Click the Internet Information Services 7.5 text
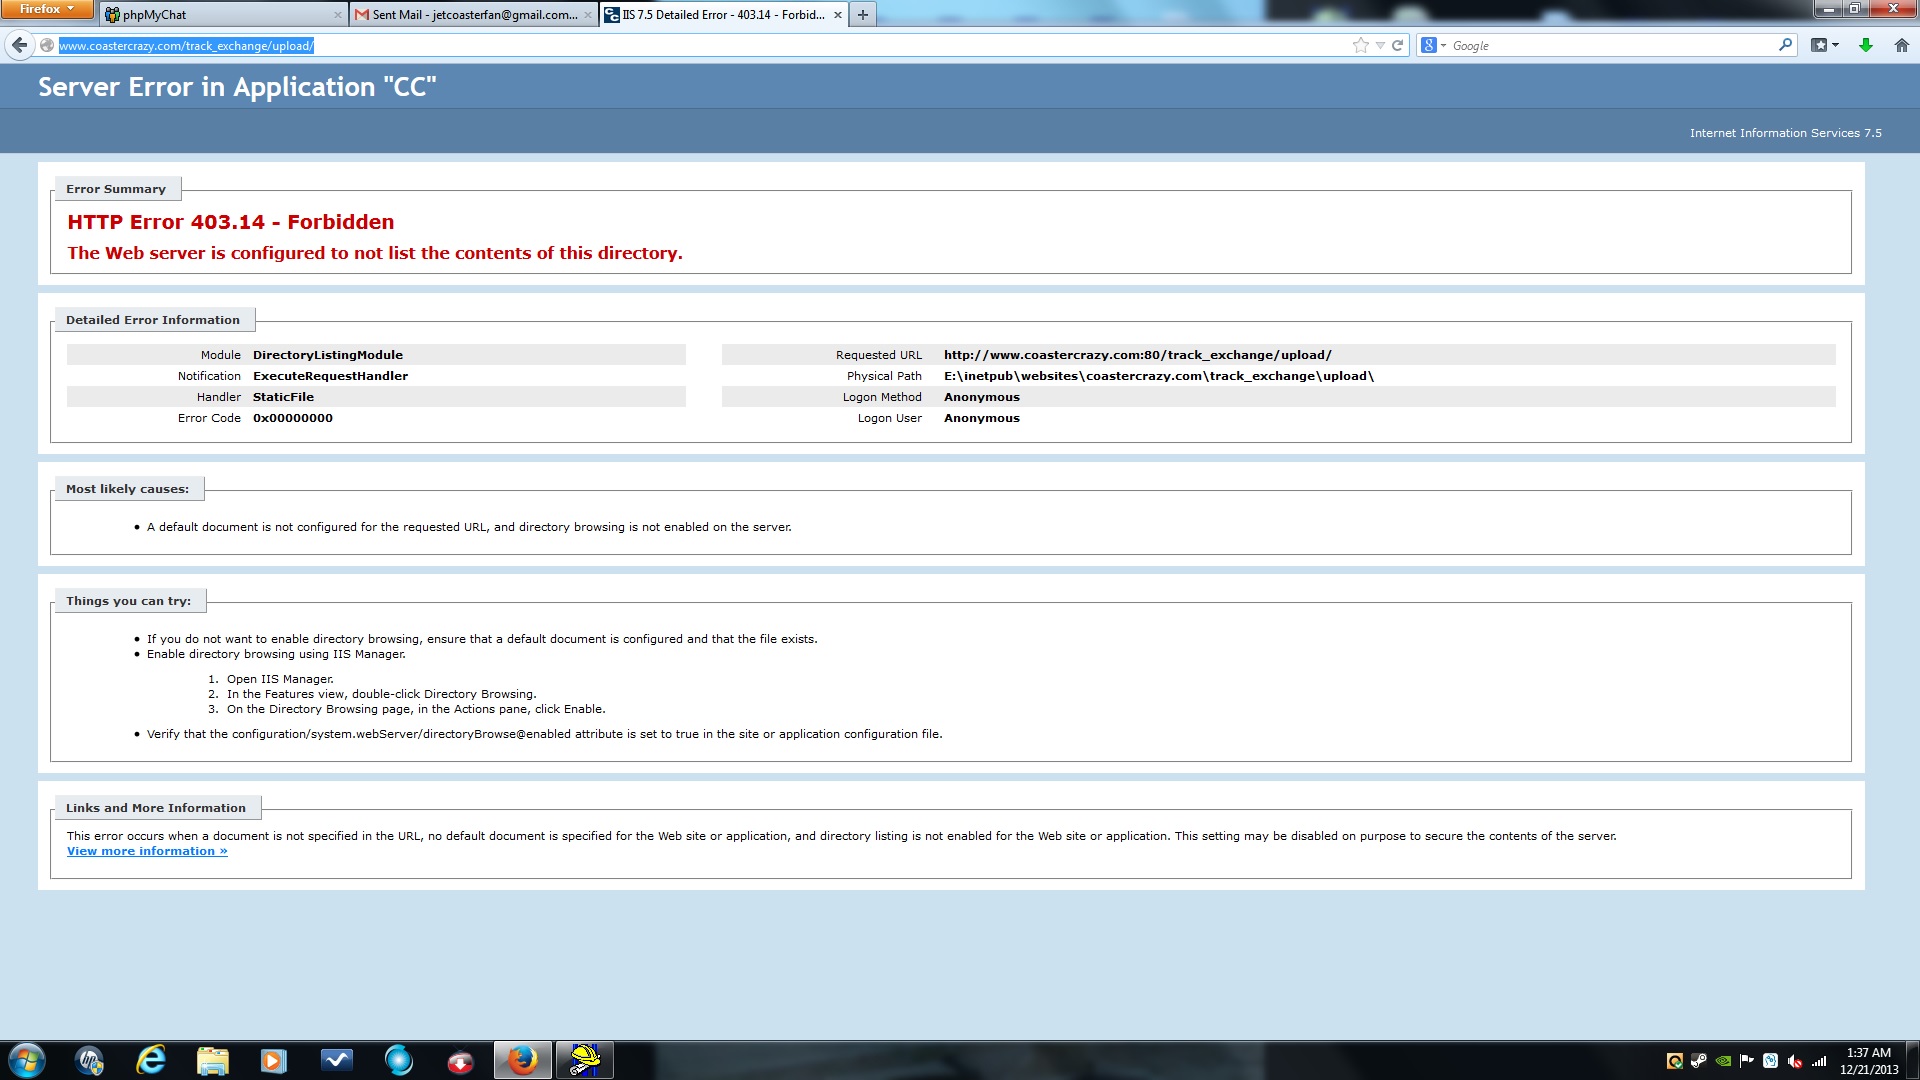Image resolution: width=1920 pixels, height=1080 pixels. coord(1785,133)
